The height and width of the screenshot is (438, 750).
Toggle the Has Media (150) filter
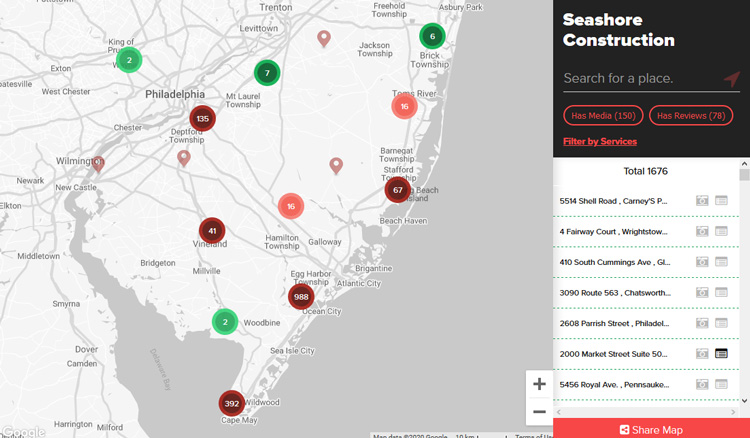point(603,115)
